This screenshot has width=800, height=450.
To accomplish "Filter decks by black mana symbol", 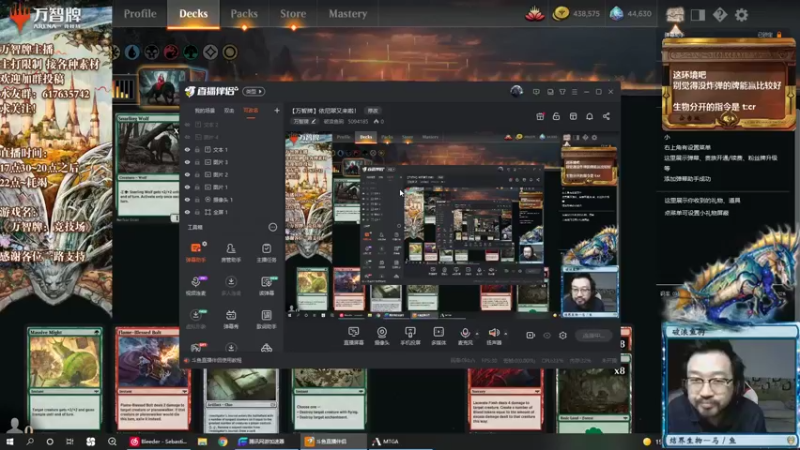I will 152,52.
